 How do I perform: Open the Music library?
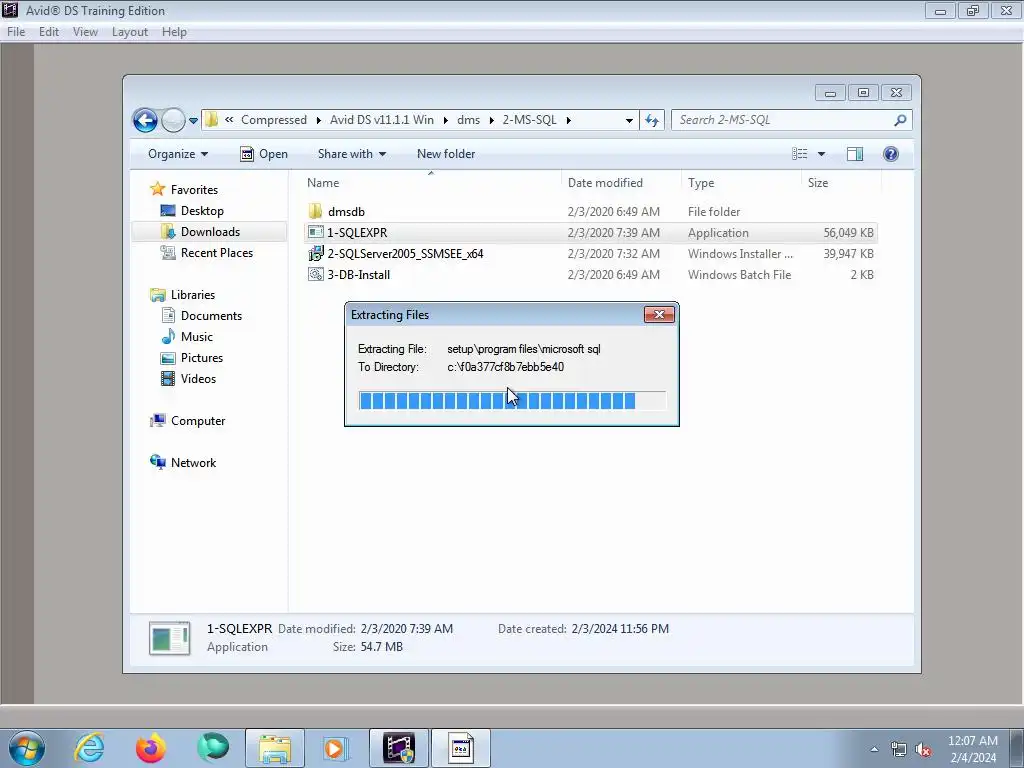[197, 337]
